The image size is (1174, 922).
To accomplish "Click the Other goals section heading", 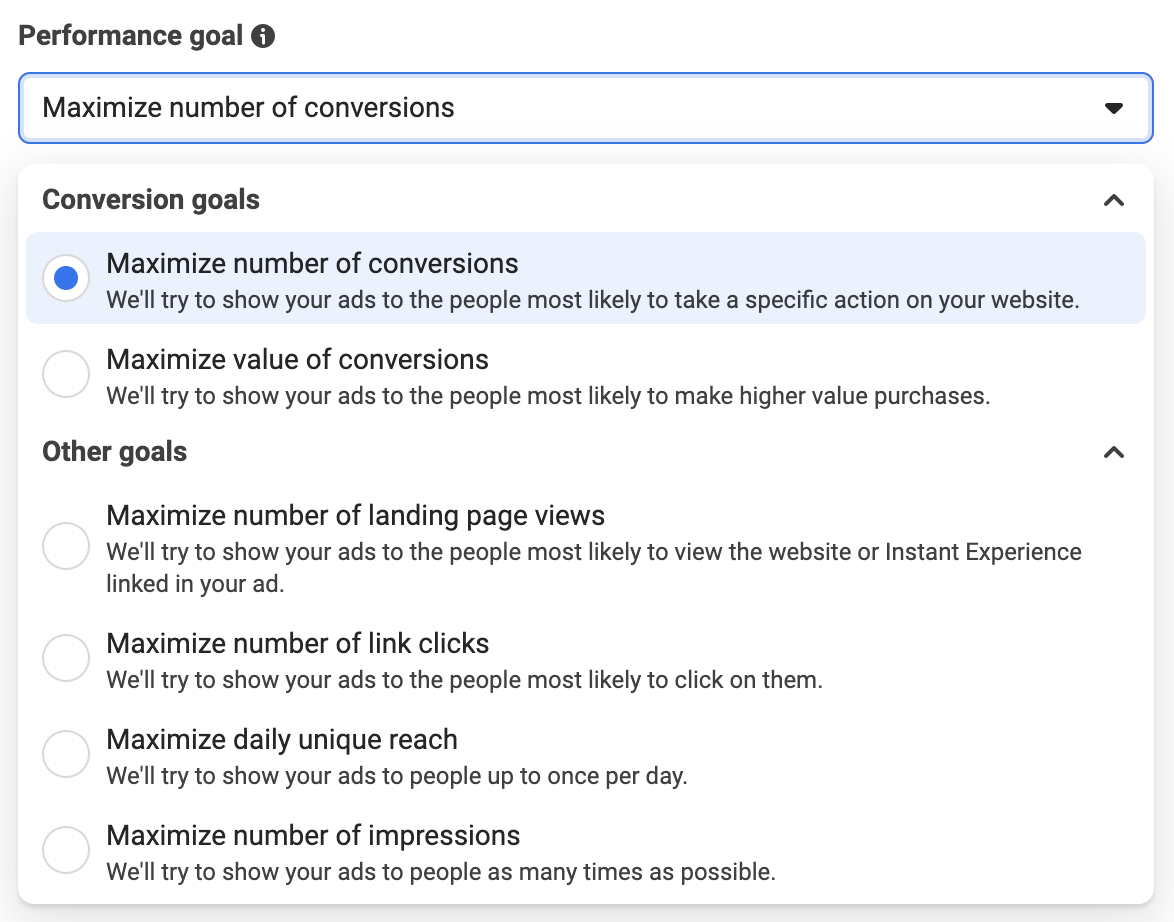I will 115,452.
